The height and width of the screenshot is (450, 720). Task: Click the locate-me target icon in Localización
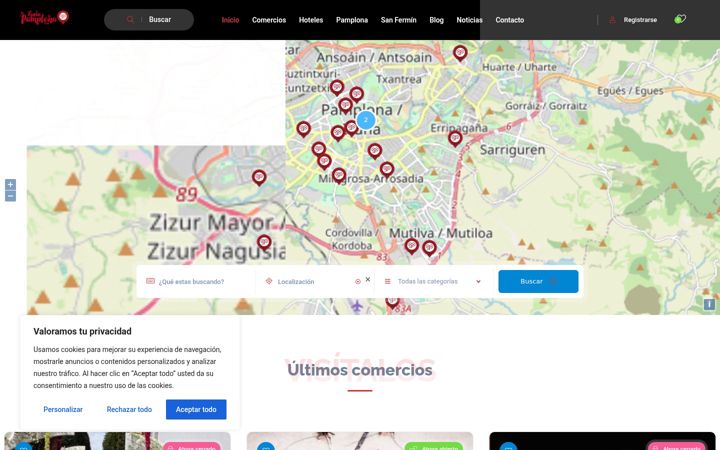358,281
